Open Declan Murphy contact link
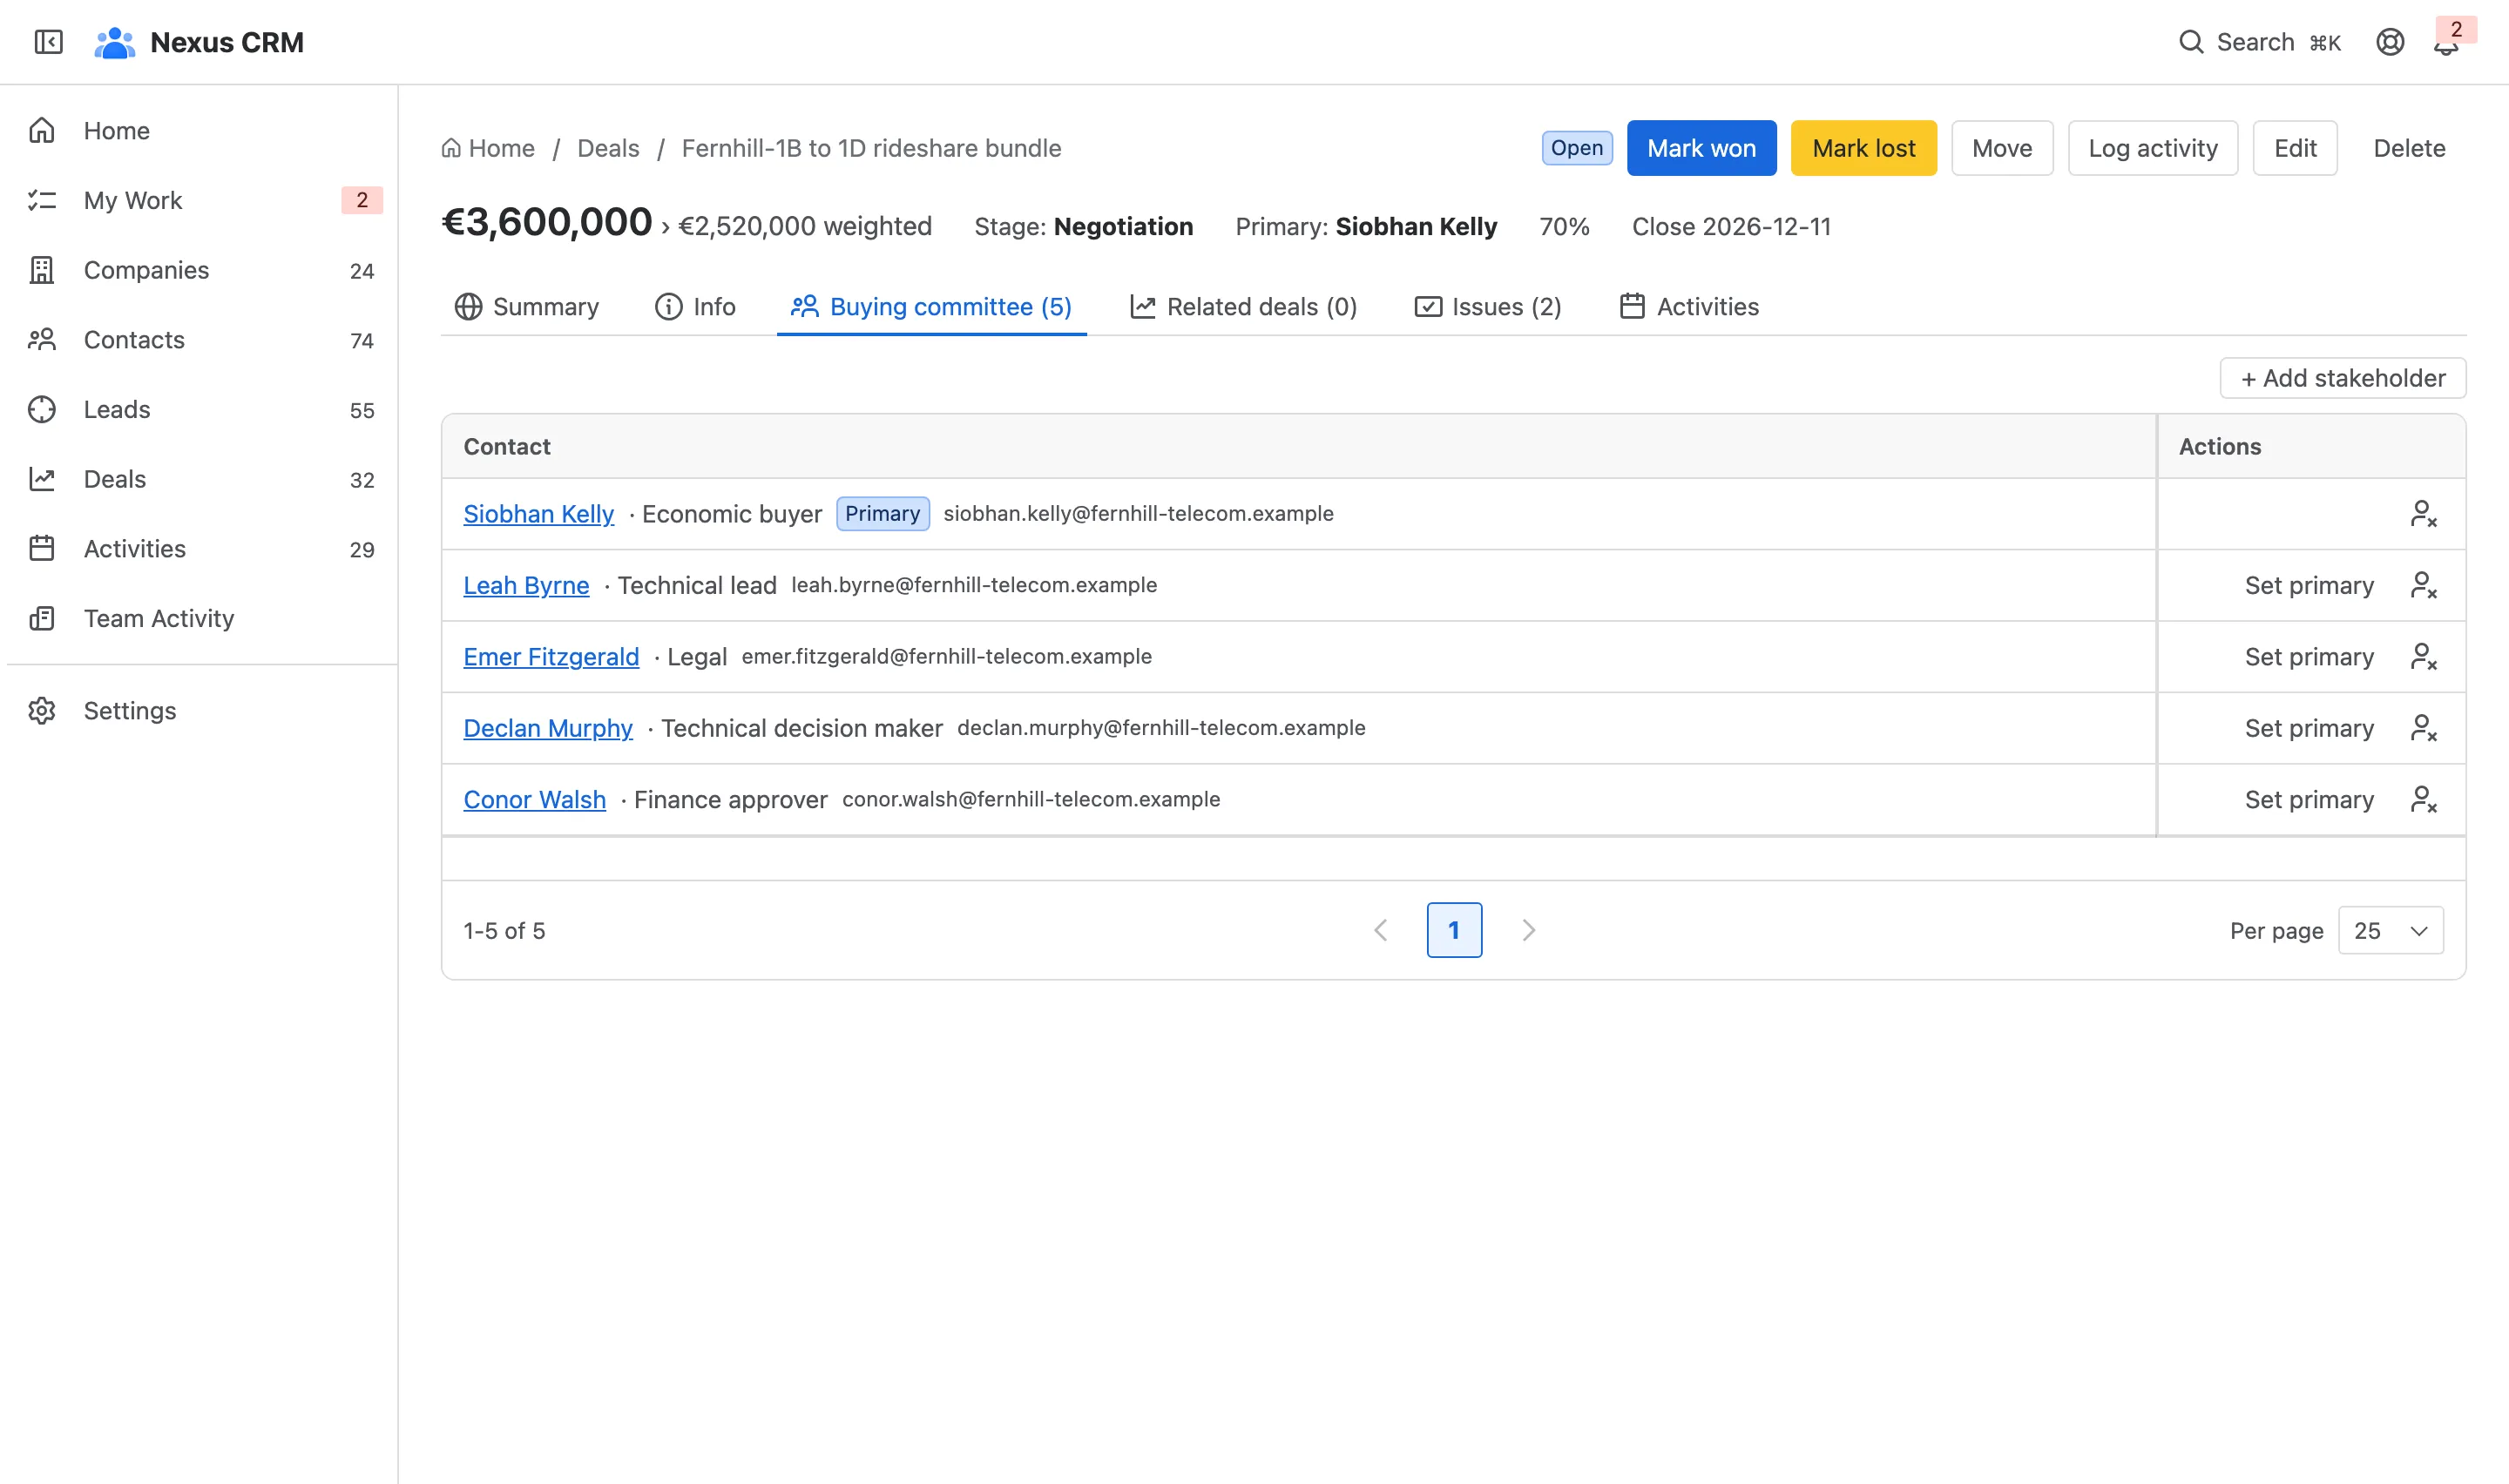 [x=548, y=728]
